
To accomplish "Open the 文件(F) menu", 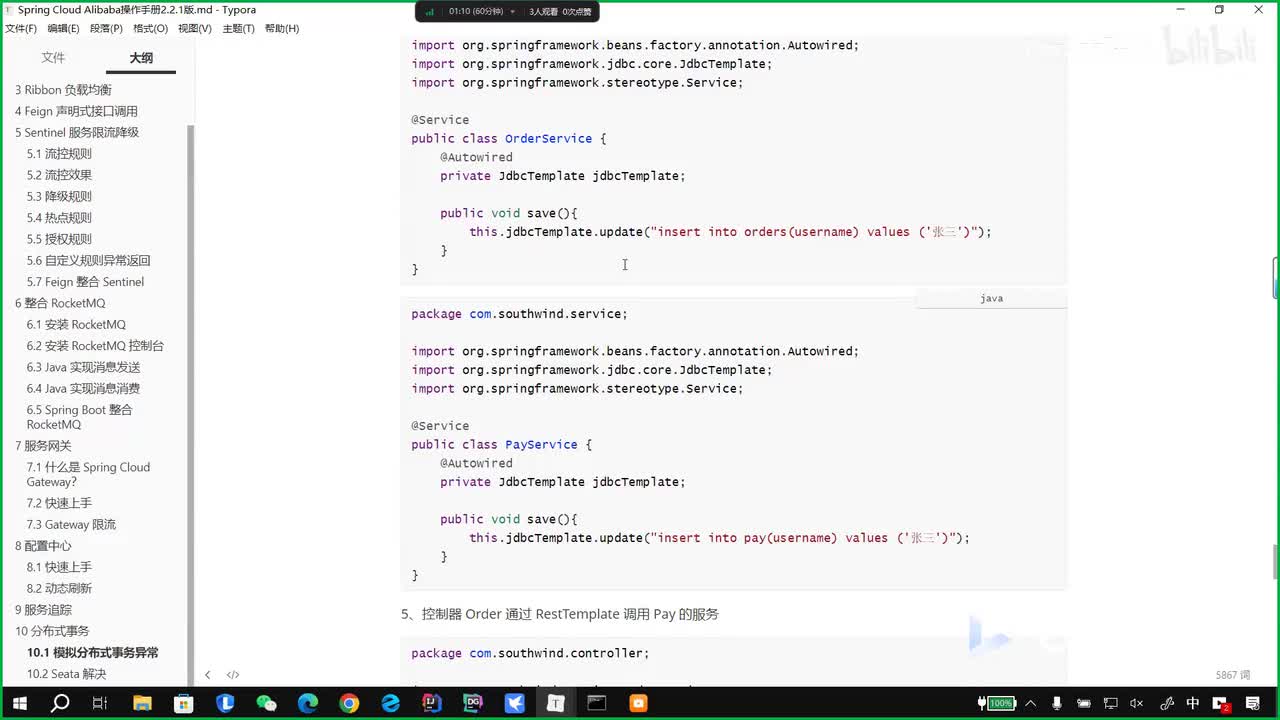I will click(21, 29).
